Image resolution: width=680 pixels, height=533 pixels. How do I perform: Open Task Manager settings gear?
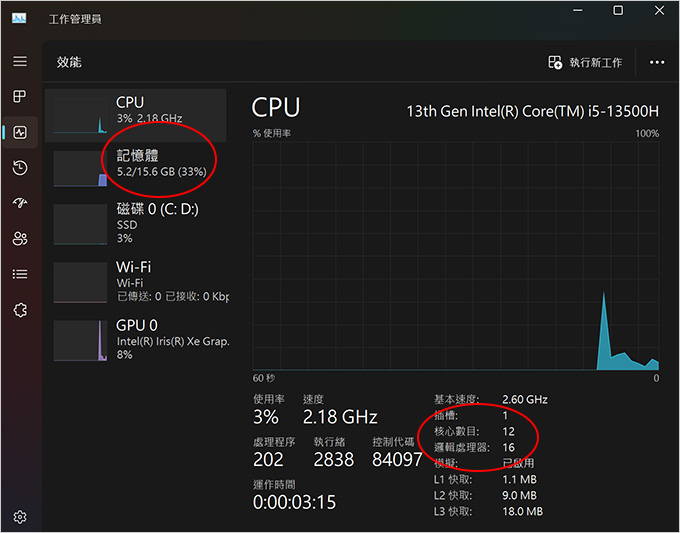point(20,517)
